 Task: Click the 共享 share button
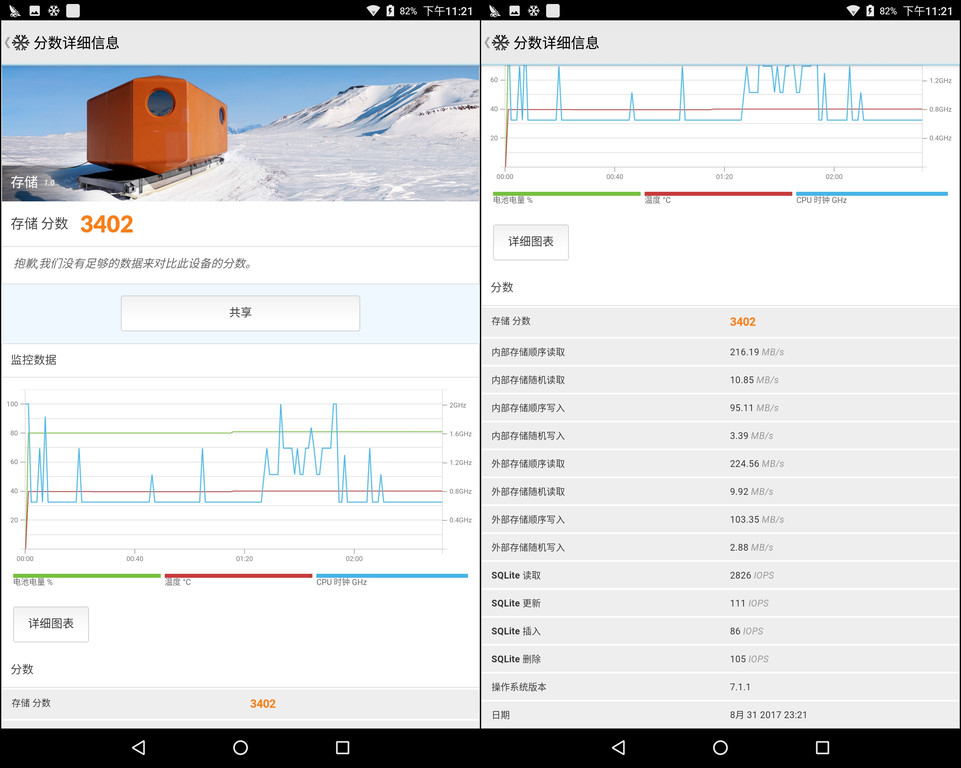pyautogui.click(x=240, y=313)
